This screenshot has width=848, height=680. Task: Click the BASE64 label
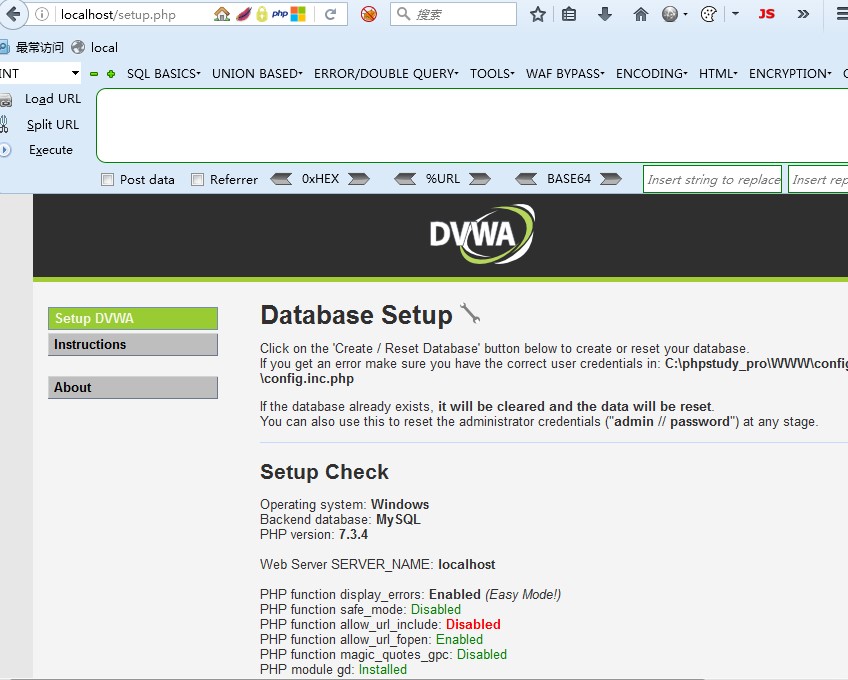click(569, 179)
